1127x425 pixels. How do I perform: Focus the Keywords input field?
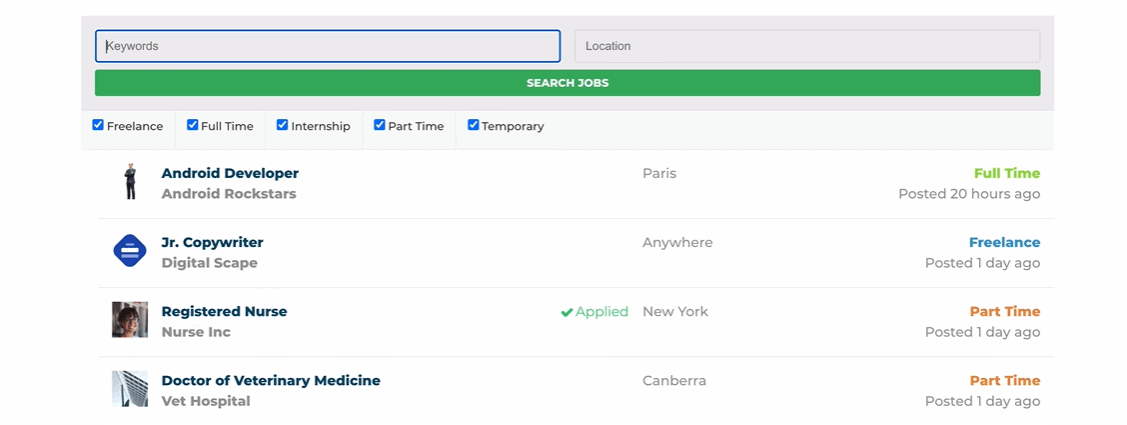pyautogui.click(x=328, y=46)
